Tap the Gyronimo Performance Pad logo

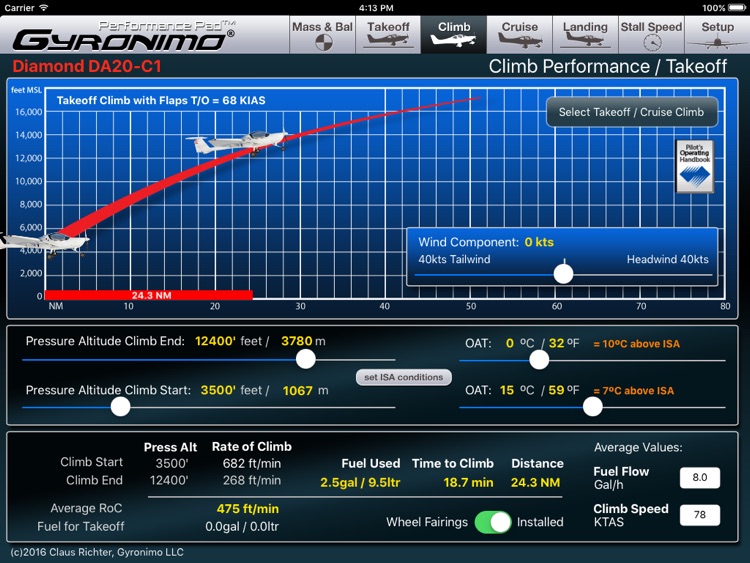click(123, 35)
